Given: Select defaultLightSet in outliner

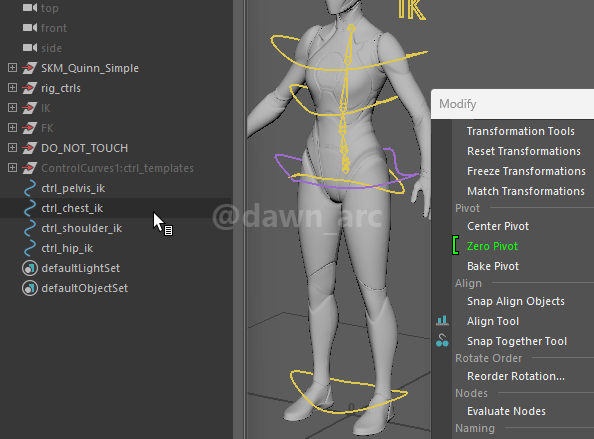Looking at the screenshot, I should (81, 268).
